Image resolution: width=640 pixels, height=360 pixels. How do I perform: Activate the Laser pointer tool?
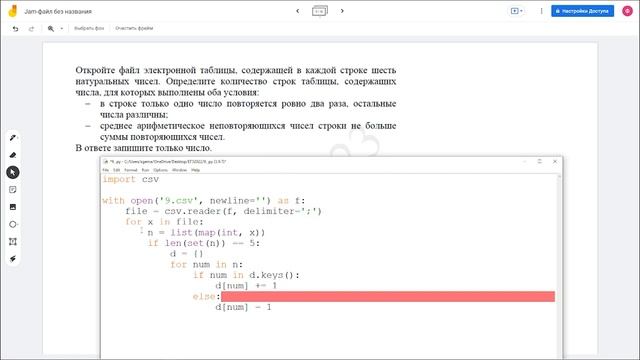(13, 259)
